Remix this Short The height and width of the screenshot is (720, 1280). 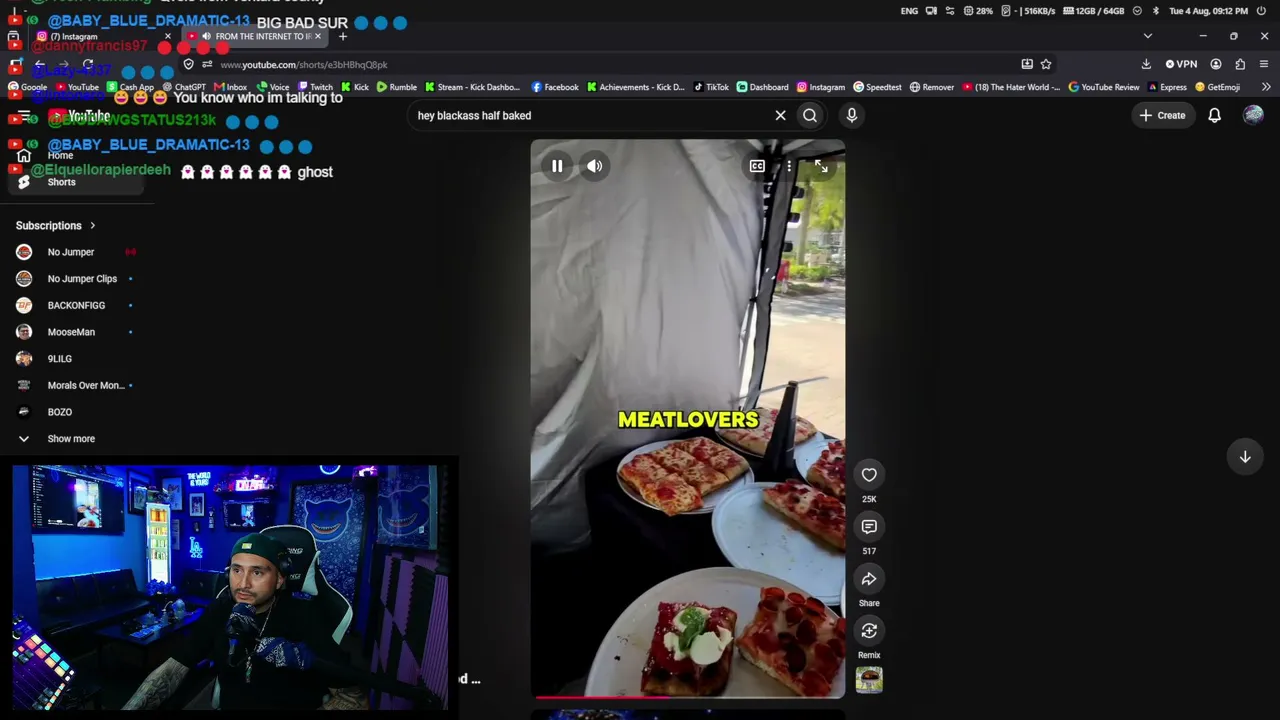[x=869, y=631]
